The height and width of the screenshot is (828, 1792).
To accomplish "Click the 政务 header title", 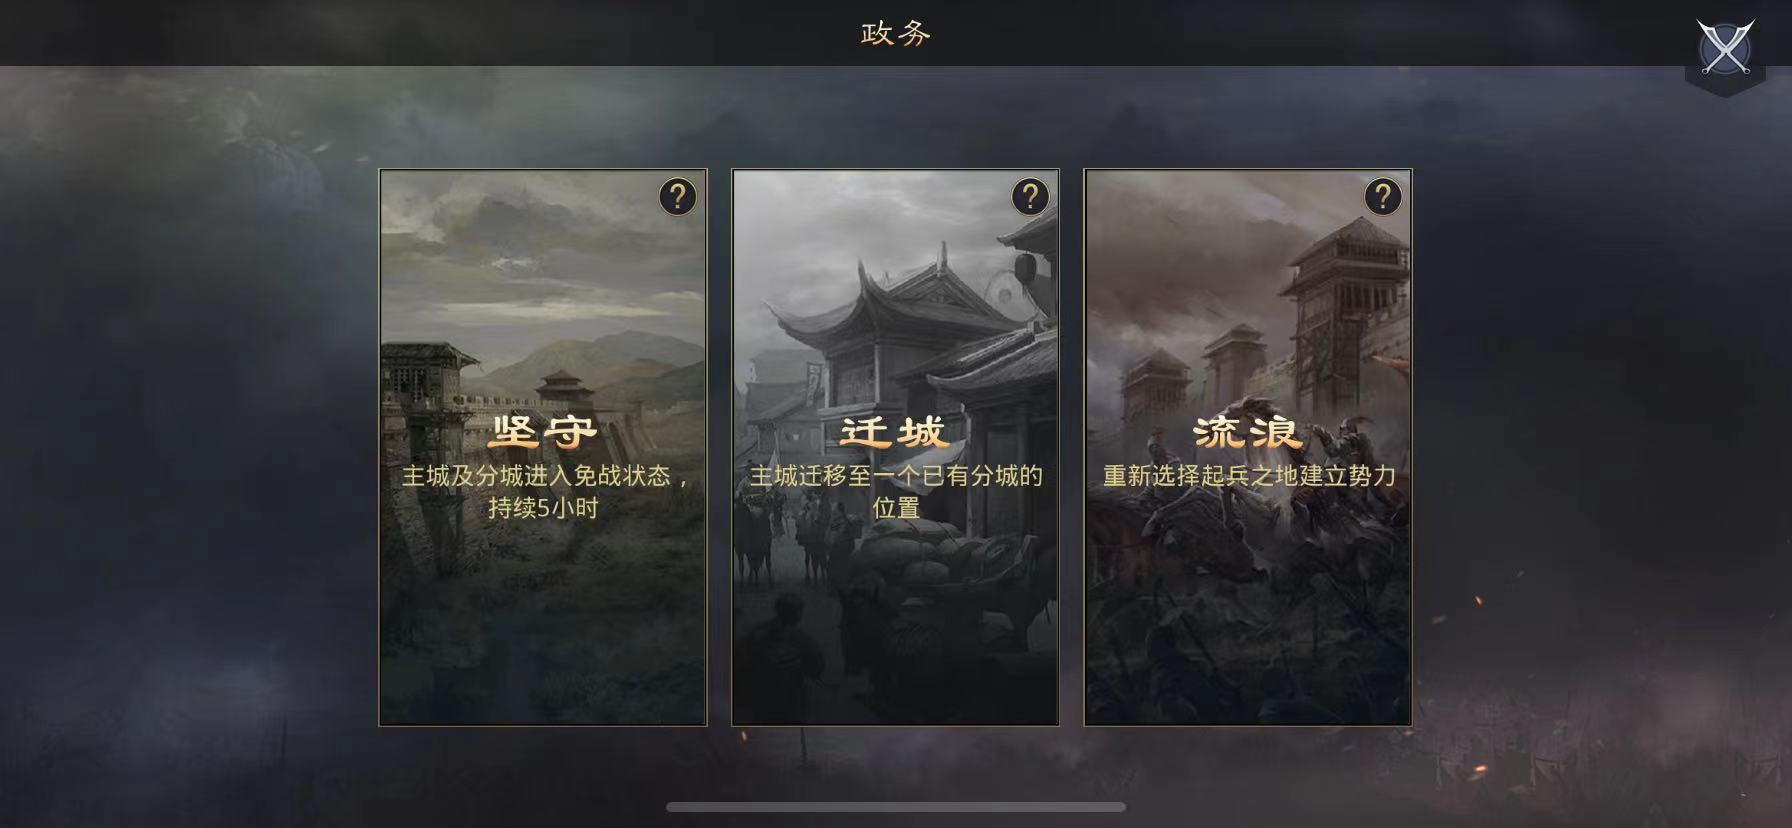I will tap(896, 33).
